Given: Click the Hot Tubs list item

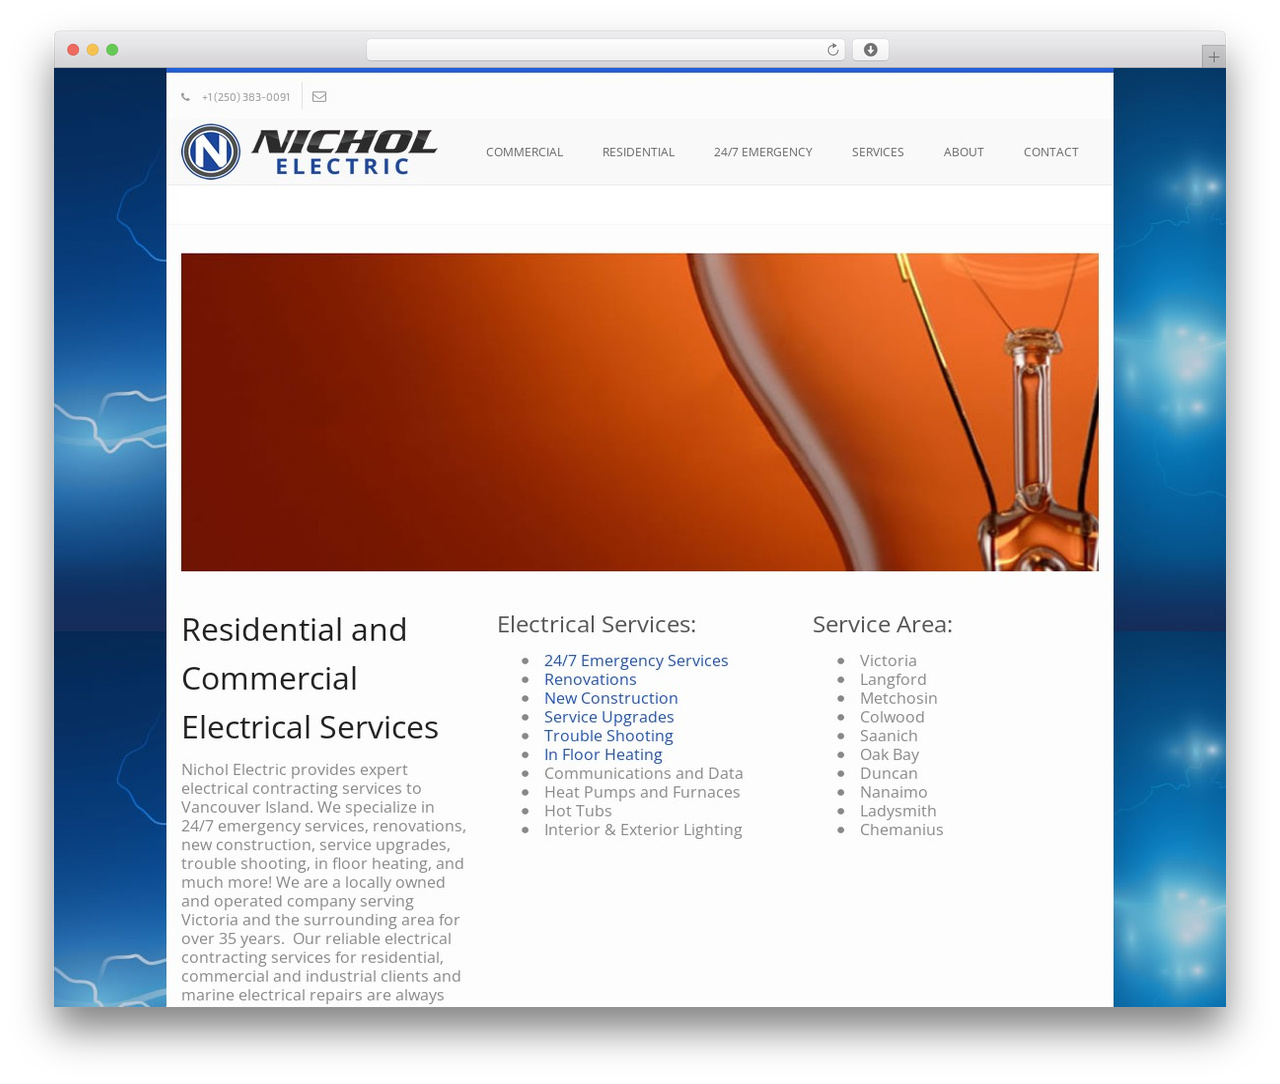Looking at the screenshot, I should [578, 811].
